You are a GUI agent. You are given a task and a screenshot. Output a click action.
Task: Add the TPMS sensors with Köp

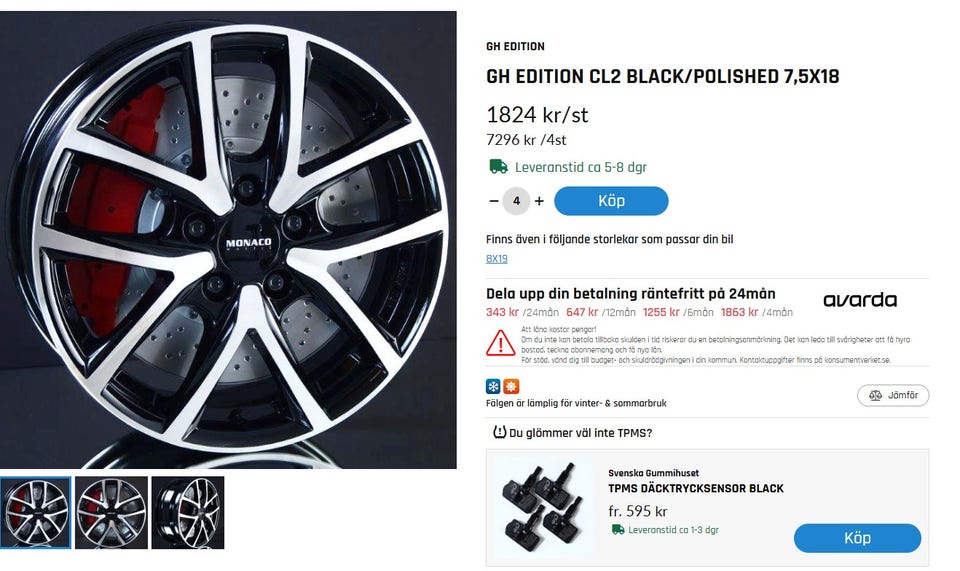pos(857,538)
